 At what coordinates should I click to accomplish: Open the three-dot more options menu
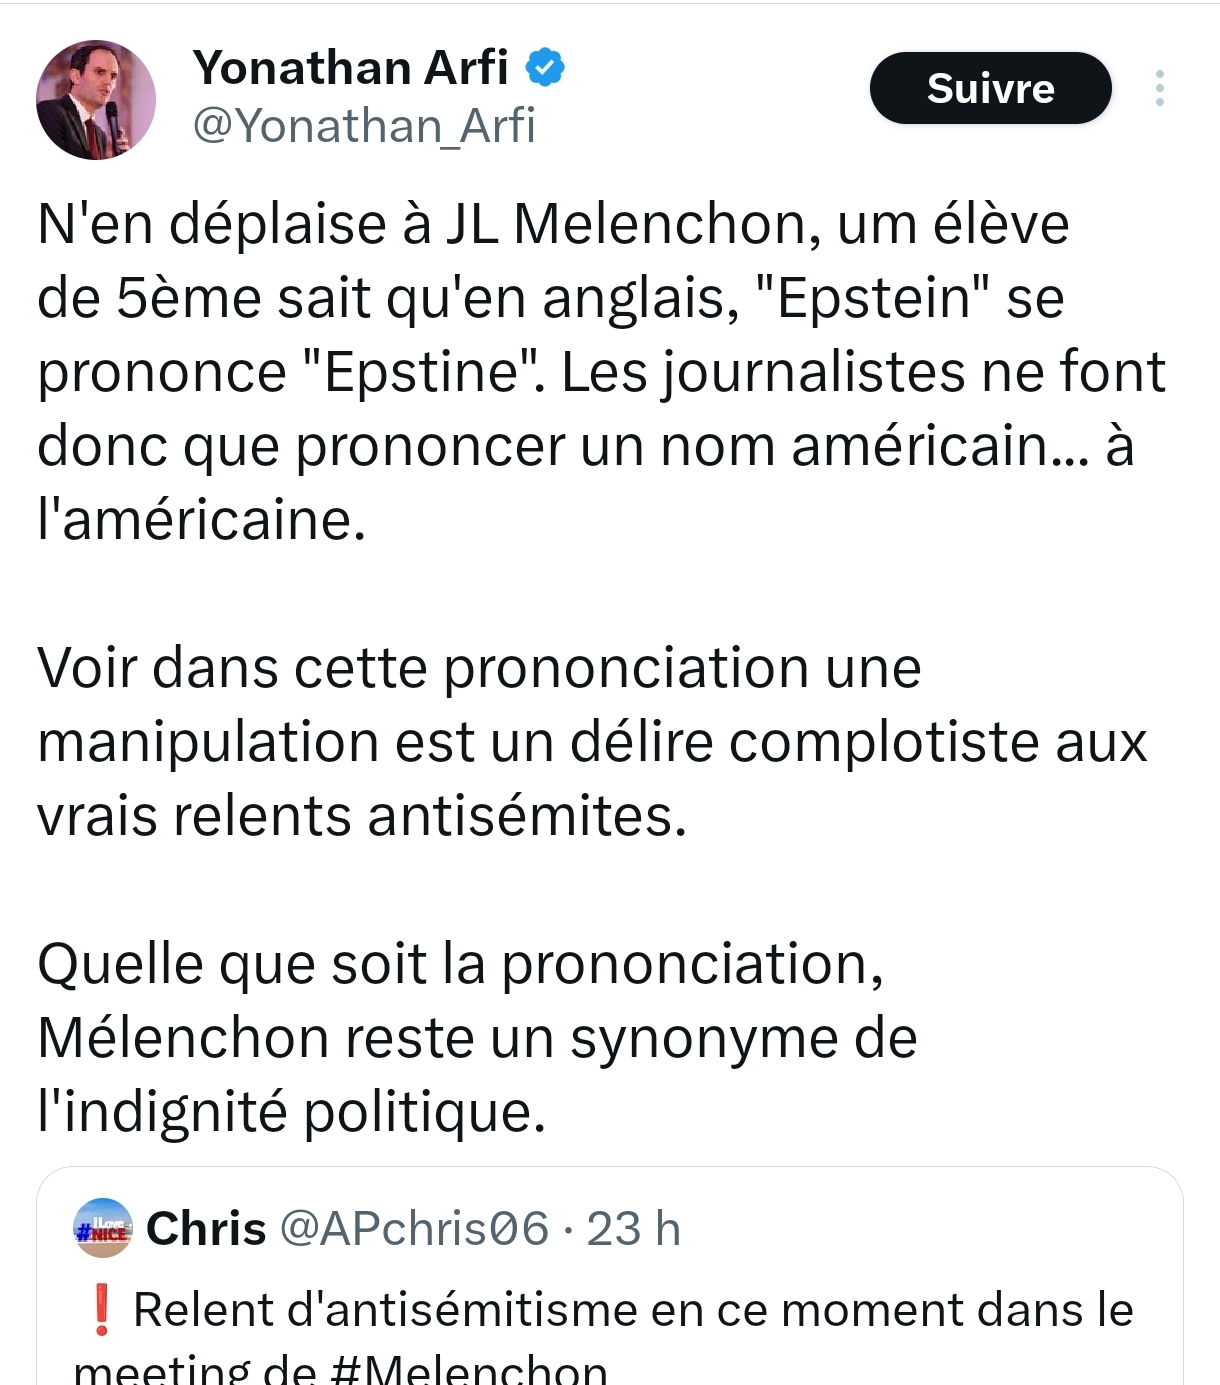point(1159,88)
